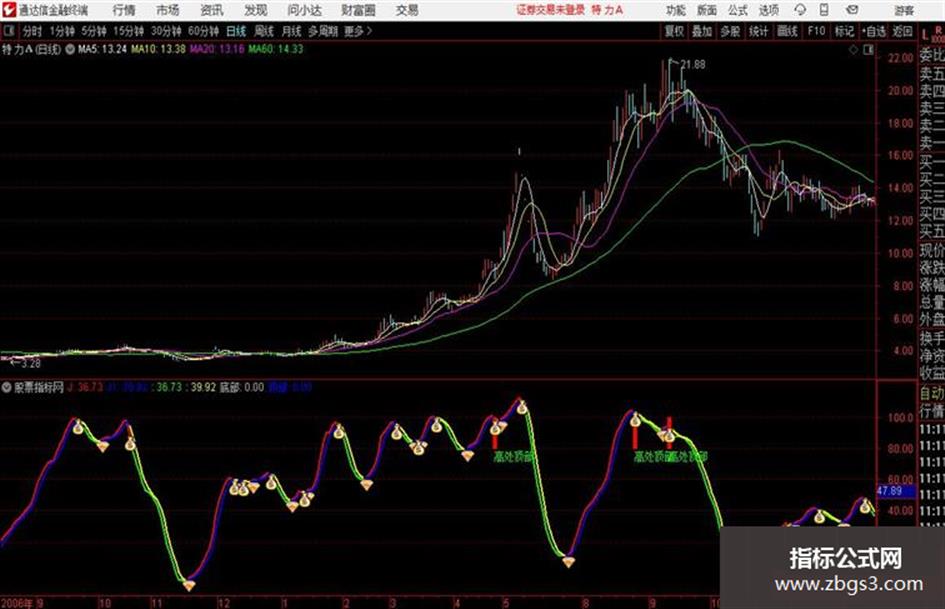Viewport: 945px width, 609px height.
Task: Click the diamond marker at the June trough
Action: (x=568, y=562)
